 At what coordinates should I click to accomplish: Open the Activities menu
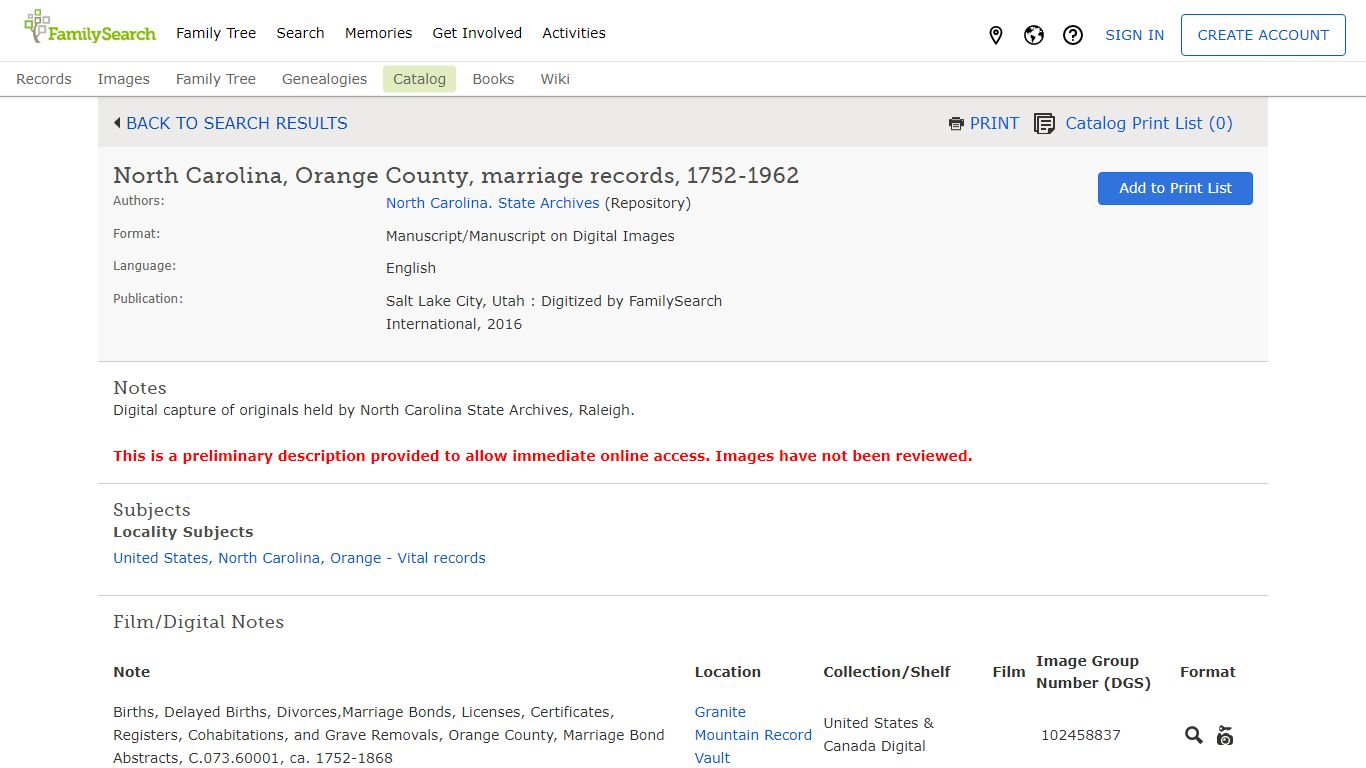point(574,33)
